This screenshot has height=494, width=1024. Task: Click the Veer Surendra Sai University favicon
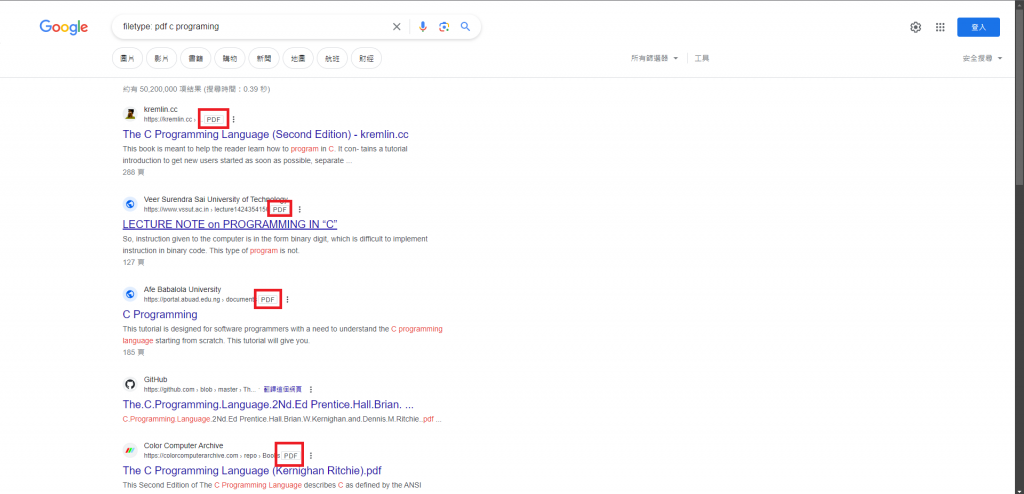coord(130,204)
